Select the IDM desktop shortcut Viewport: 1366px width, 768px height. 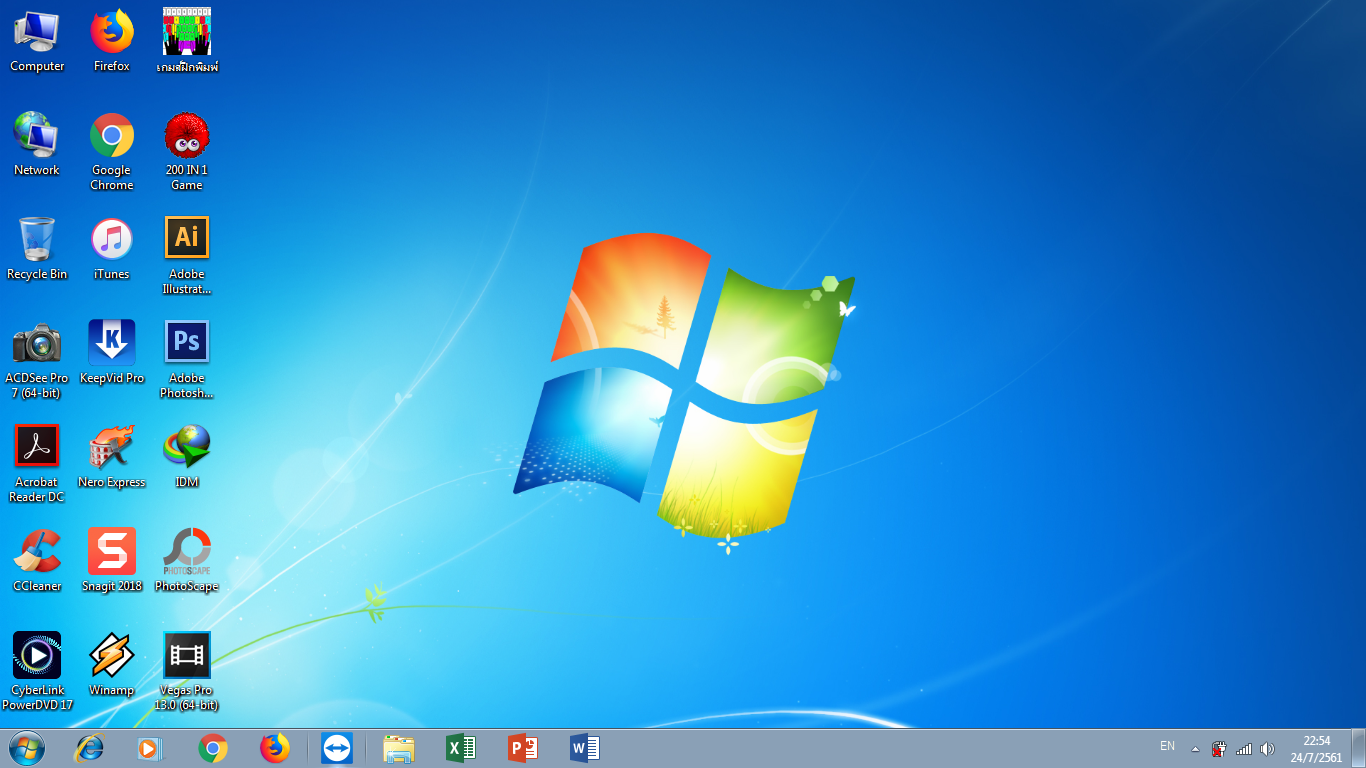187,457
